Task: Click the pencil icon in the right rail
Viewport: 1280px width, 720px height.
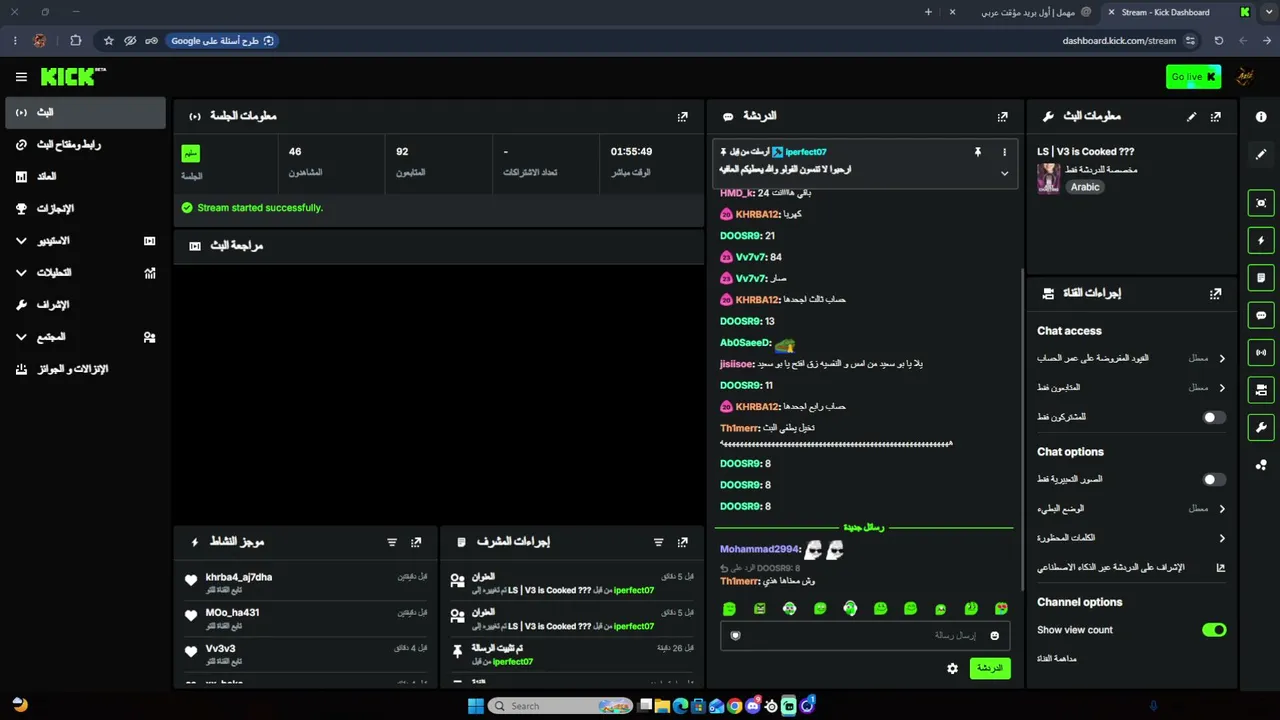Action: pyautogui.click(x=1261, y=154)
